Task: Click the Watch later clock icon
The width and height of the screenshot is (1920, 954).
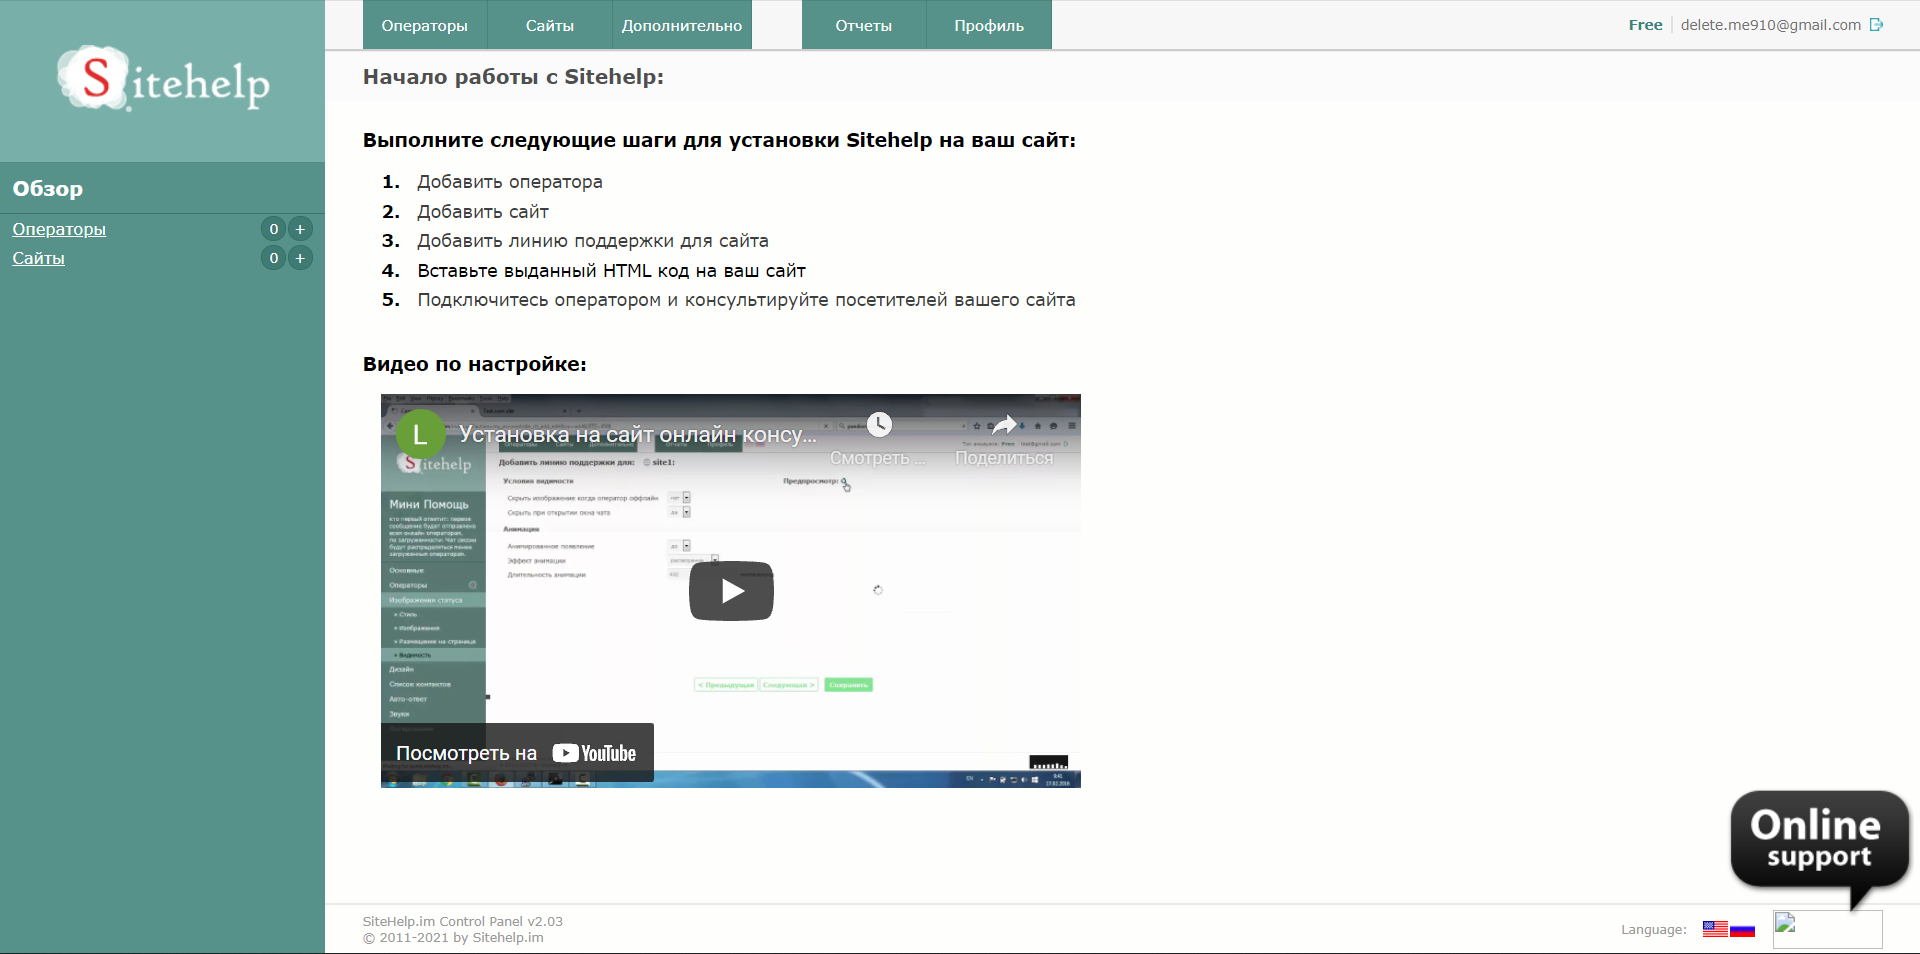Action: (879, 425)
